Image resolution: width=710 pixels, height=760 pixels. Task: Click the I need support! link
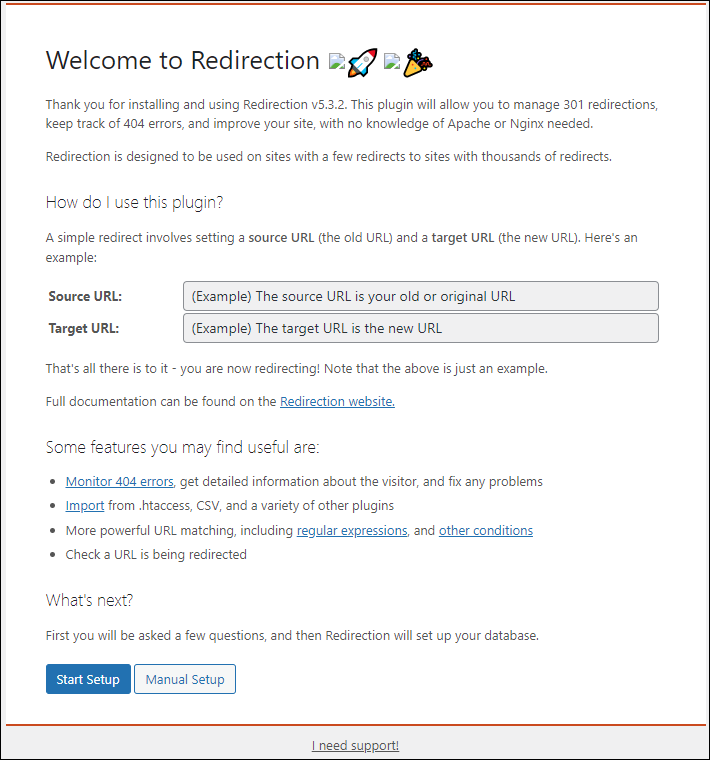coord(355,745)
